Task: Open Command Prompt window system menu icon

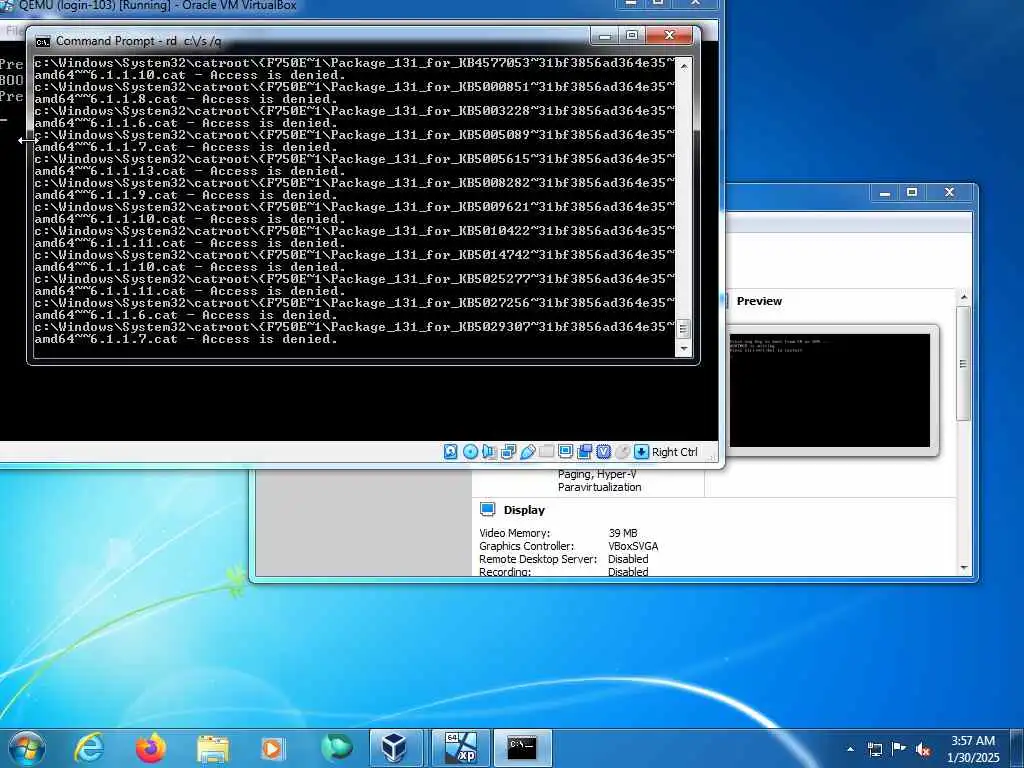Action: [x=42, y=42]
